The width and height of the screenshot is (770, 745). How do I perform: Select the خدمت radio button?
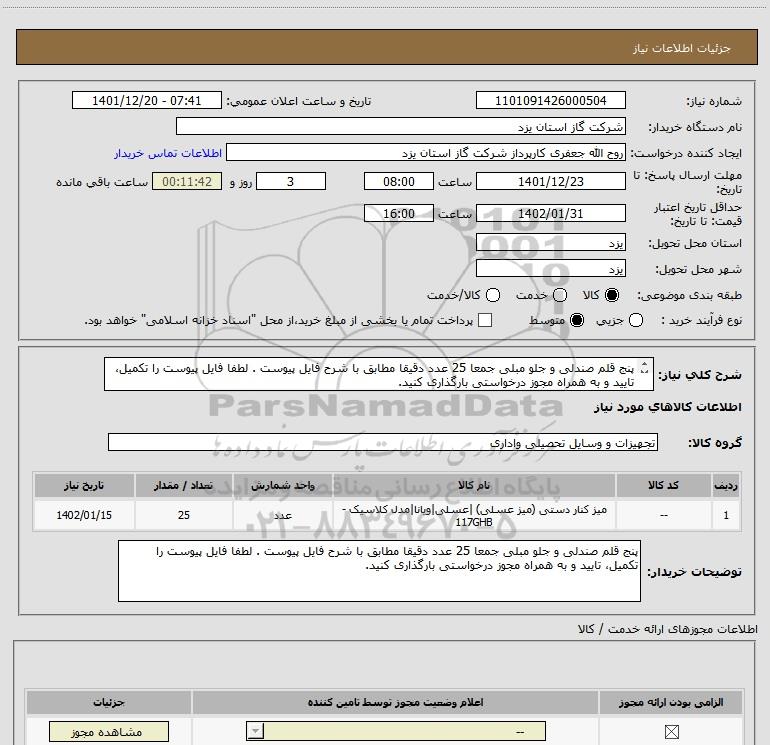coord(560,295)
